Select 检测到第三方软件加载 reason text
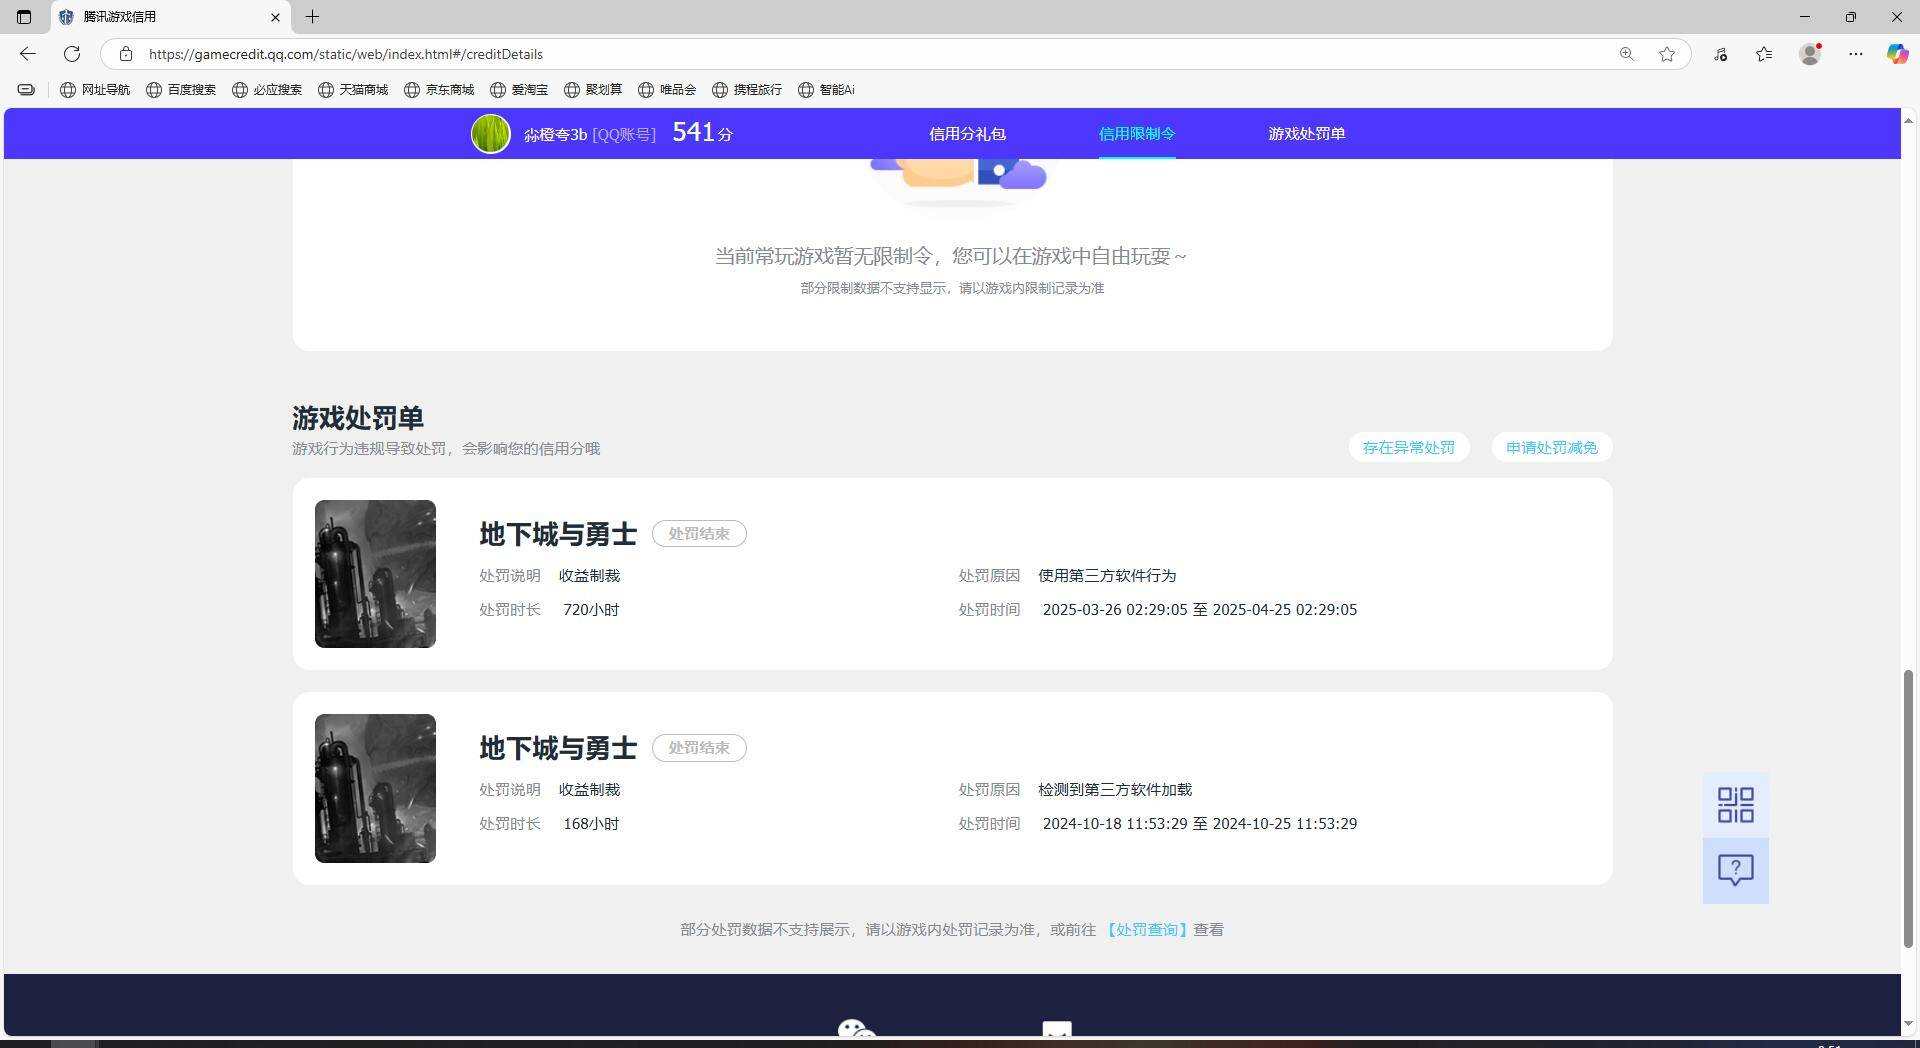The image size is (1920, 1048). tap(1115, 790)
